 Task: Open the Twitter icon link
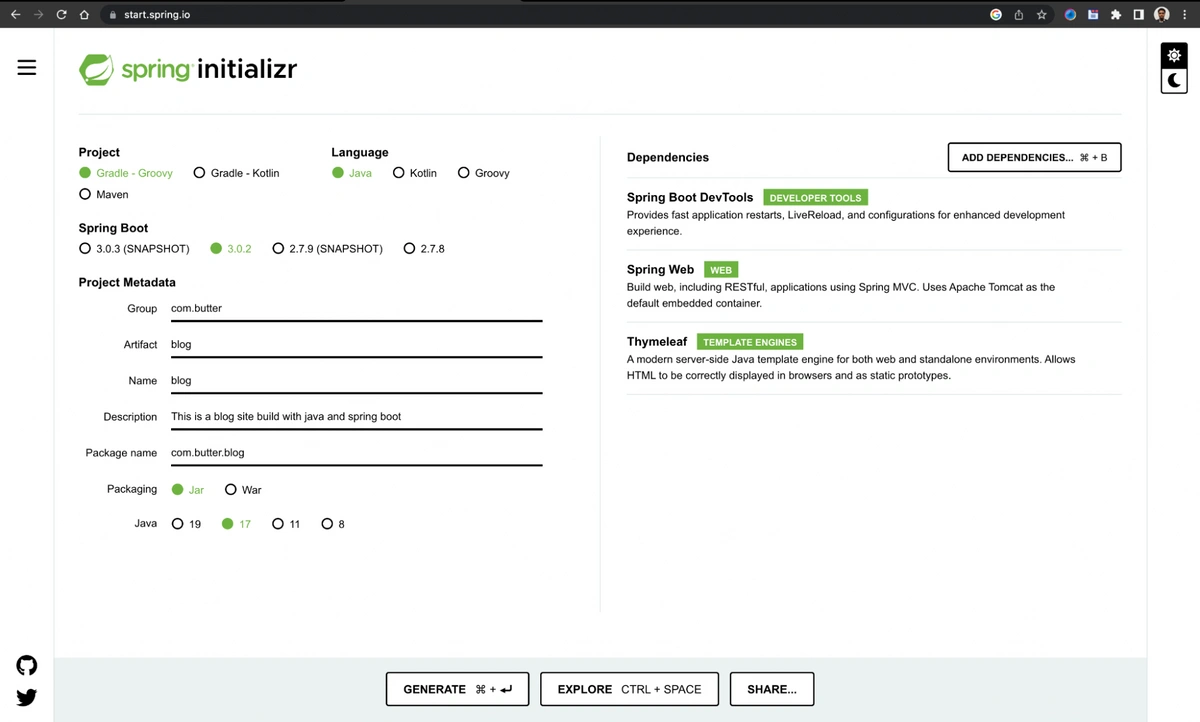[x=27, y=697]
